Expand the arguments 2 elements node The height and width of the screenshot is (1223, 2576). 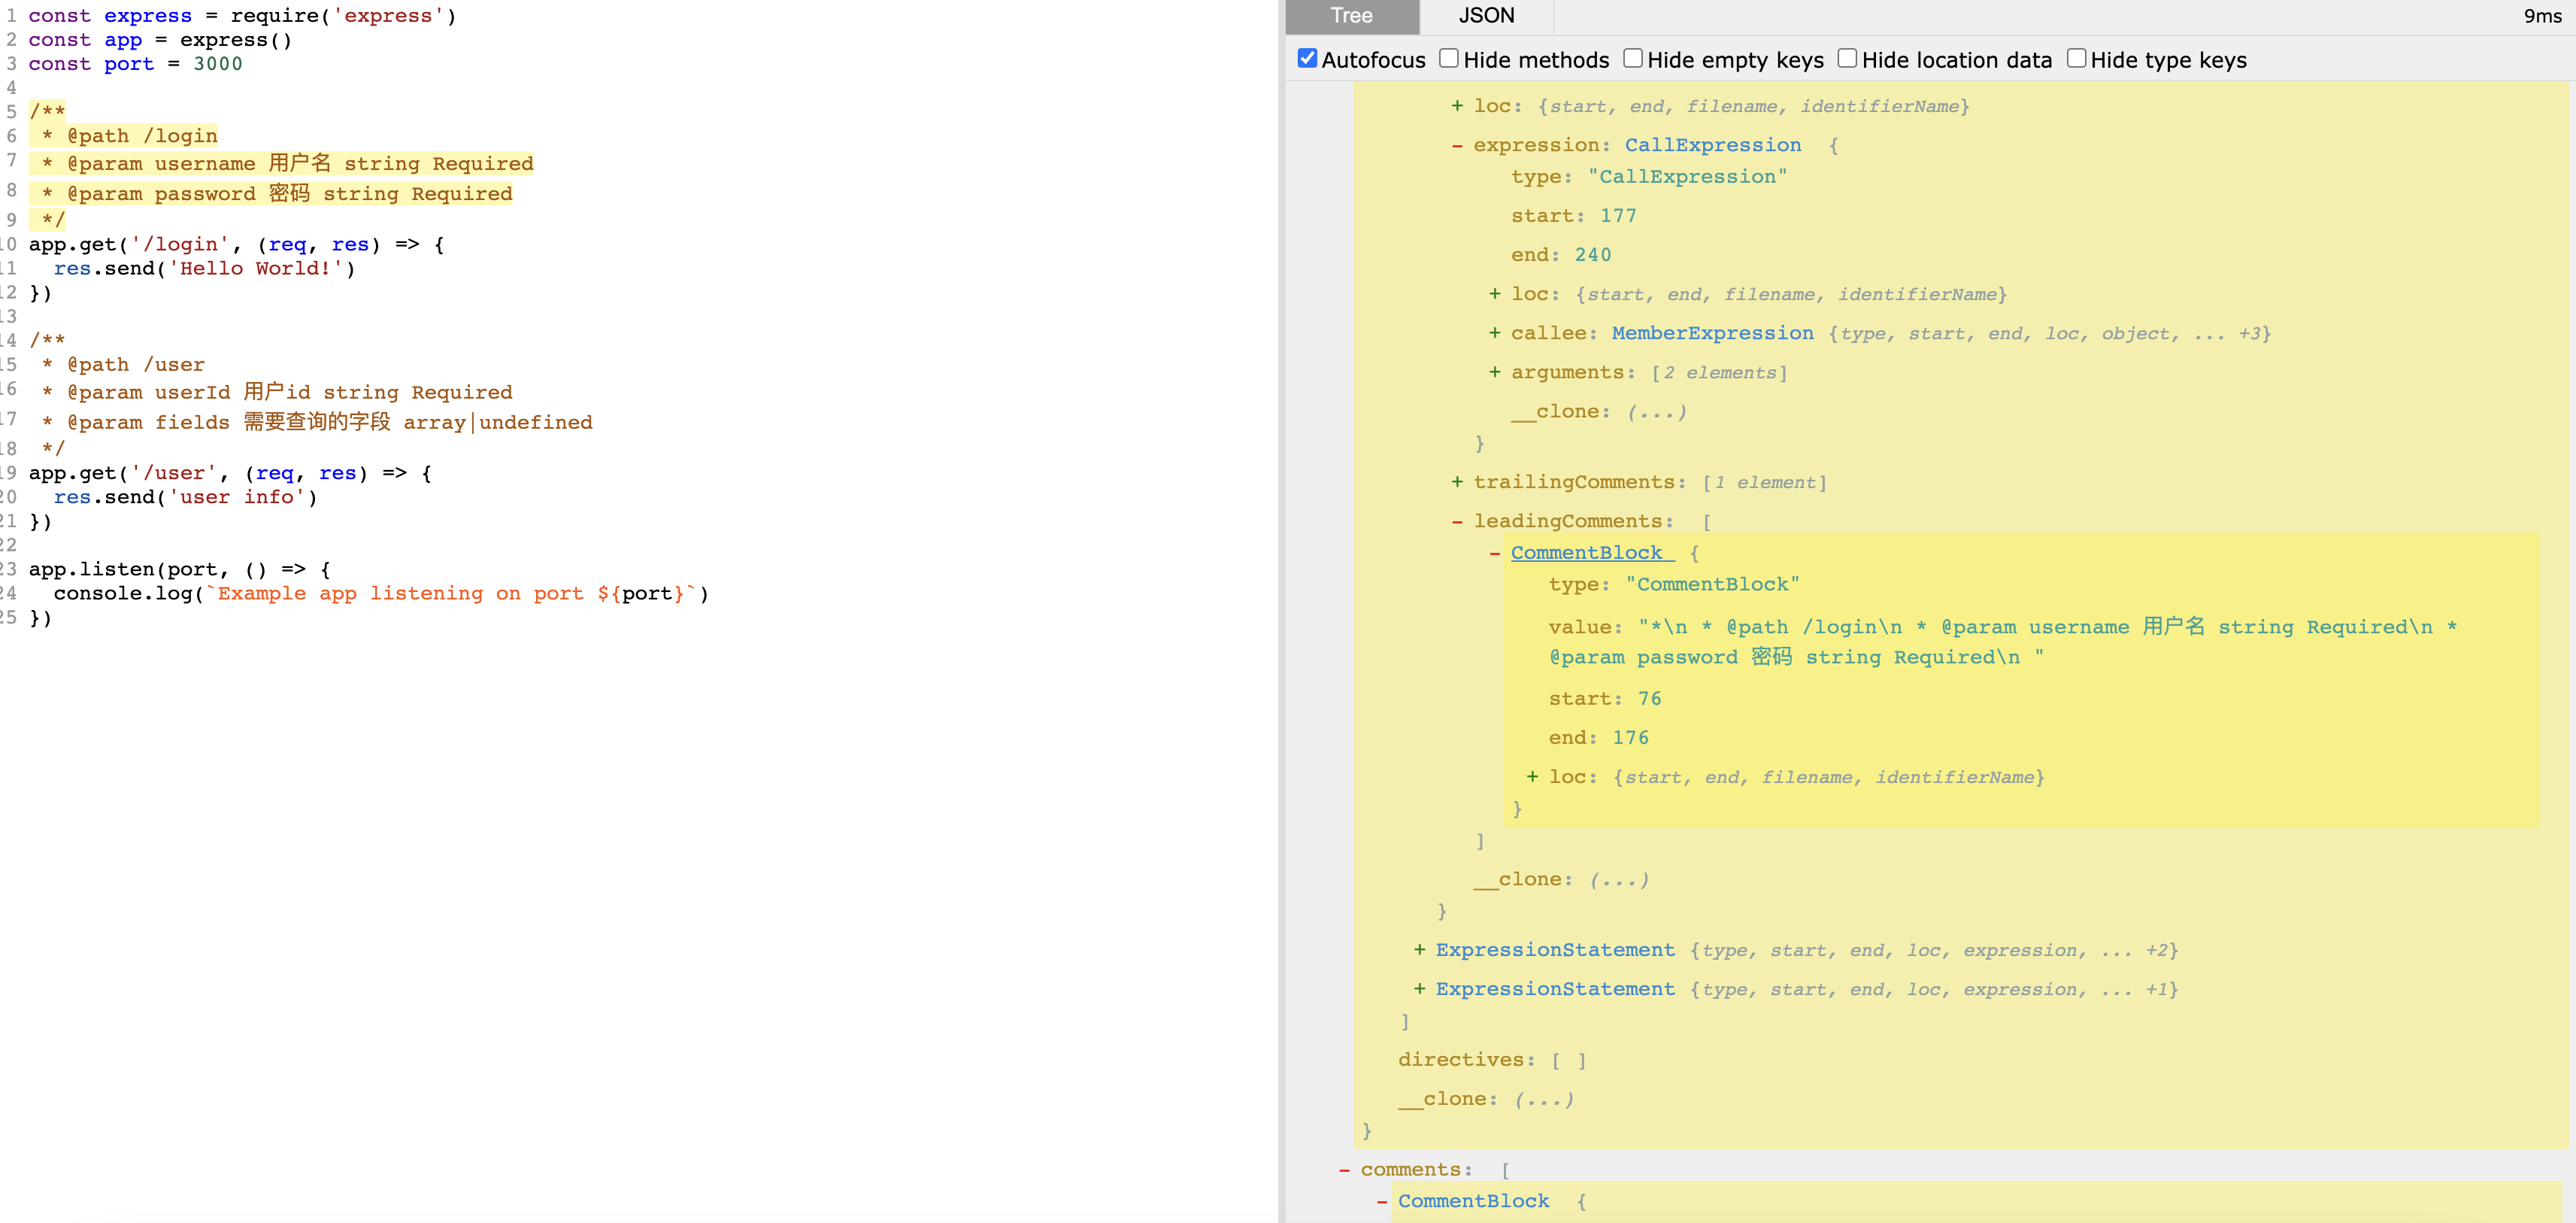pos(1494,373)
